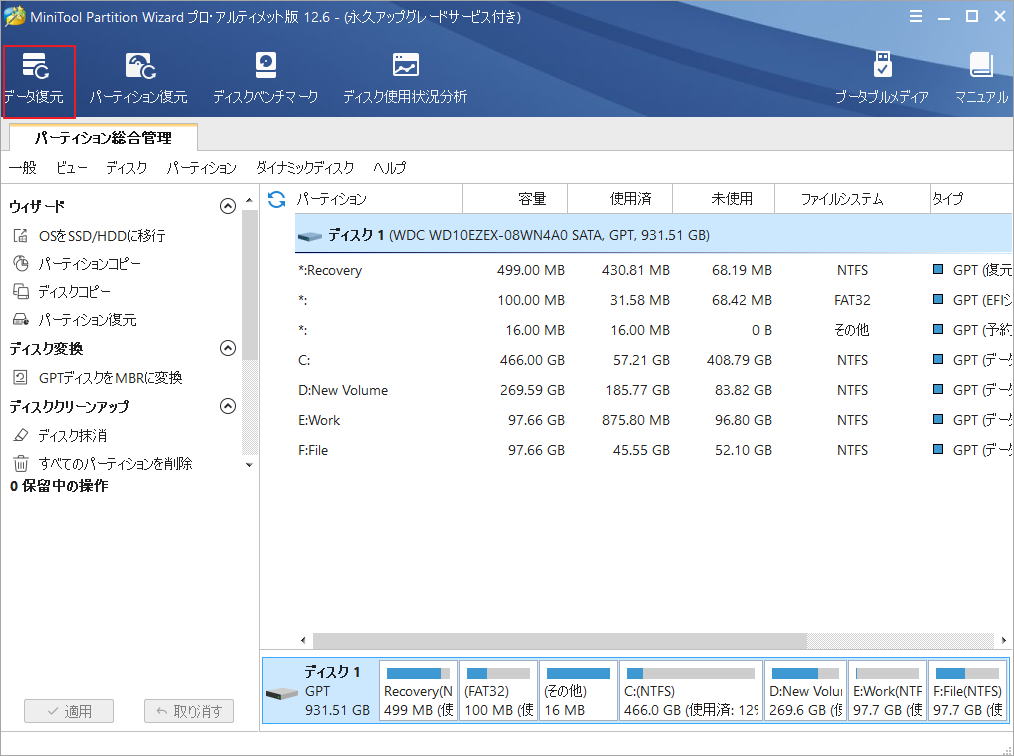Select the C: partition row

coord(450,360)
